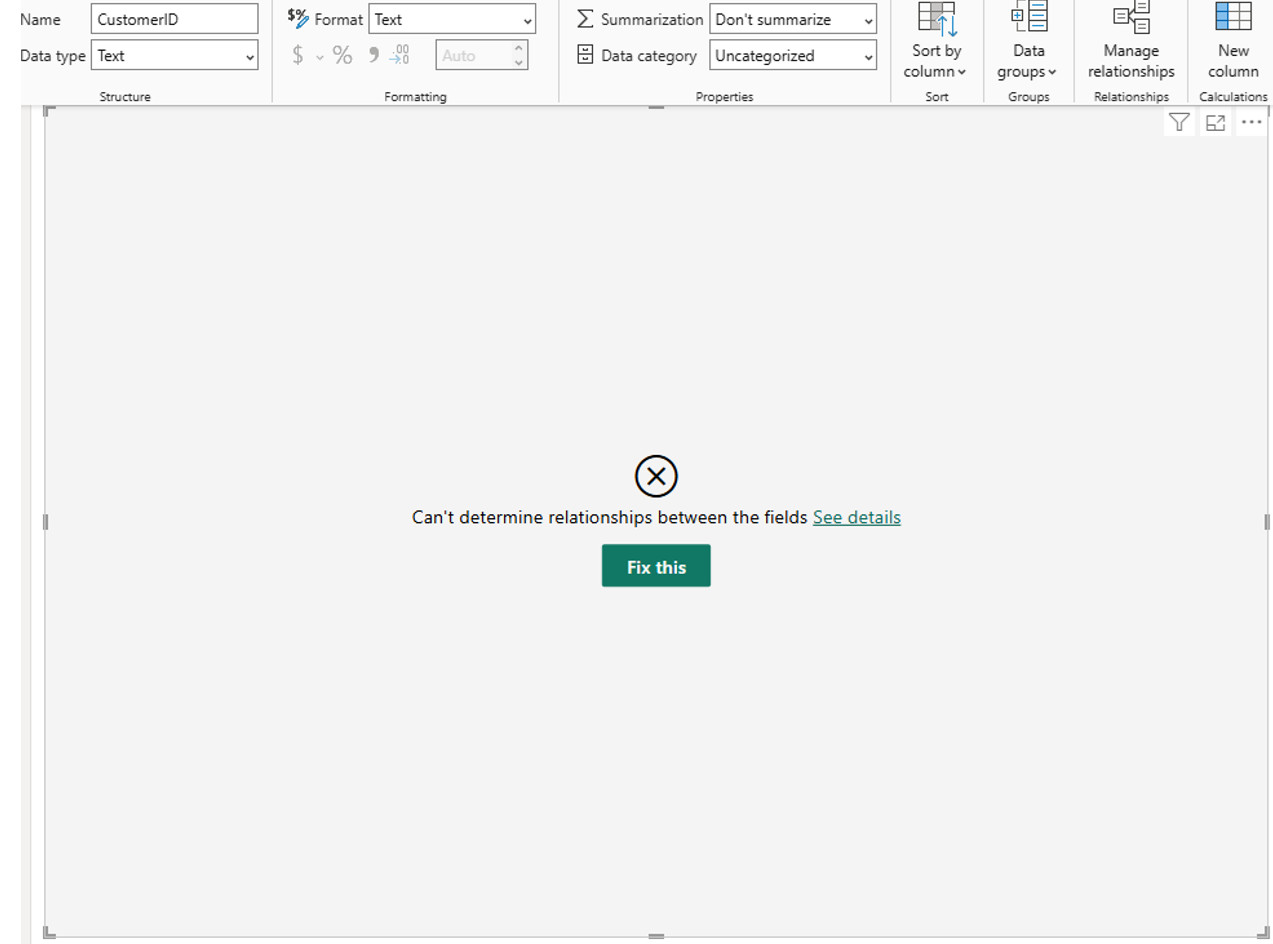This screenshot has height=944, width=1273.
Task: Click the Data category properties icon
Action: point(583,56)
